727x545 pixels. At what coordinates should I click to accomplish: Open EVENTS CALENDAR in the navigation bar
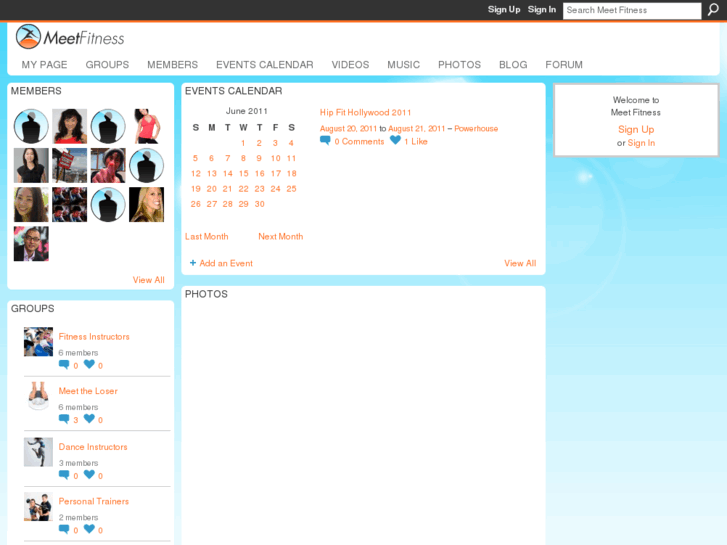click(265, 65)
